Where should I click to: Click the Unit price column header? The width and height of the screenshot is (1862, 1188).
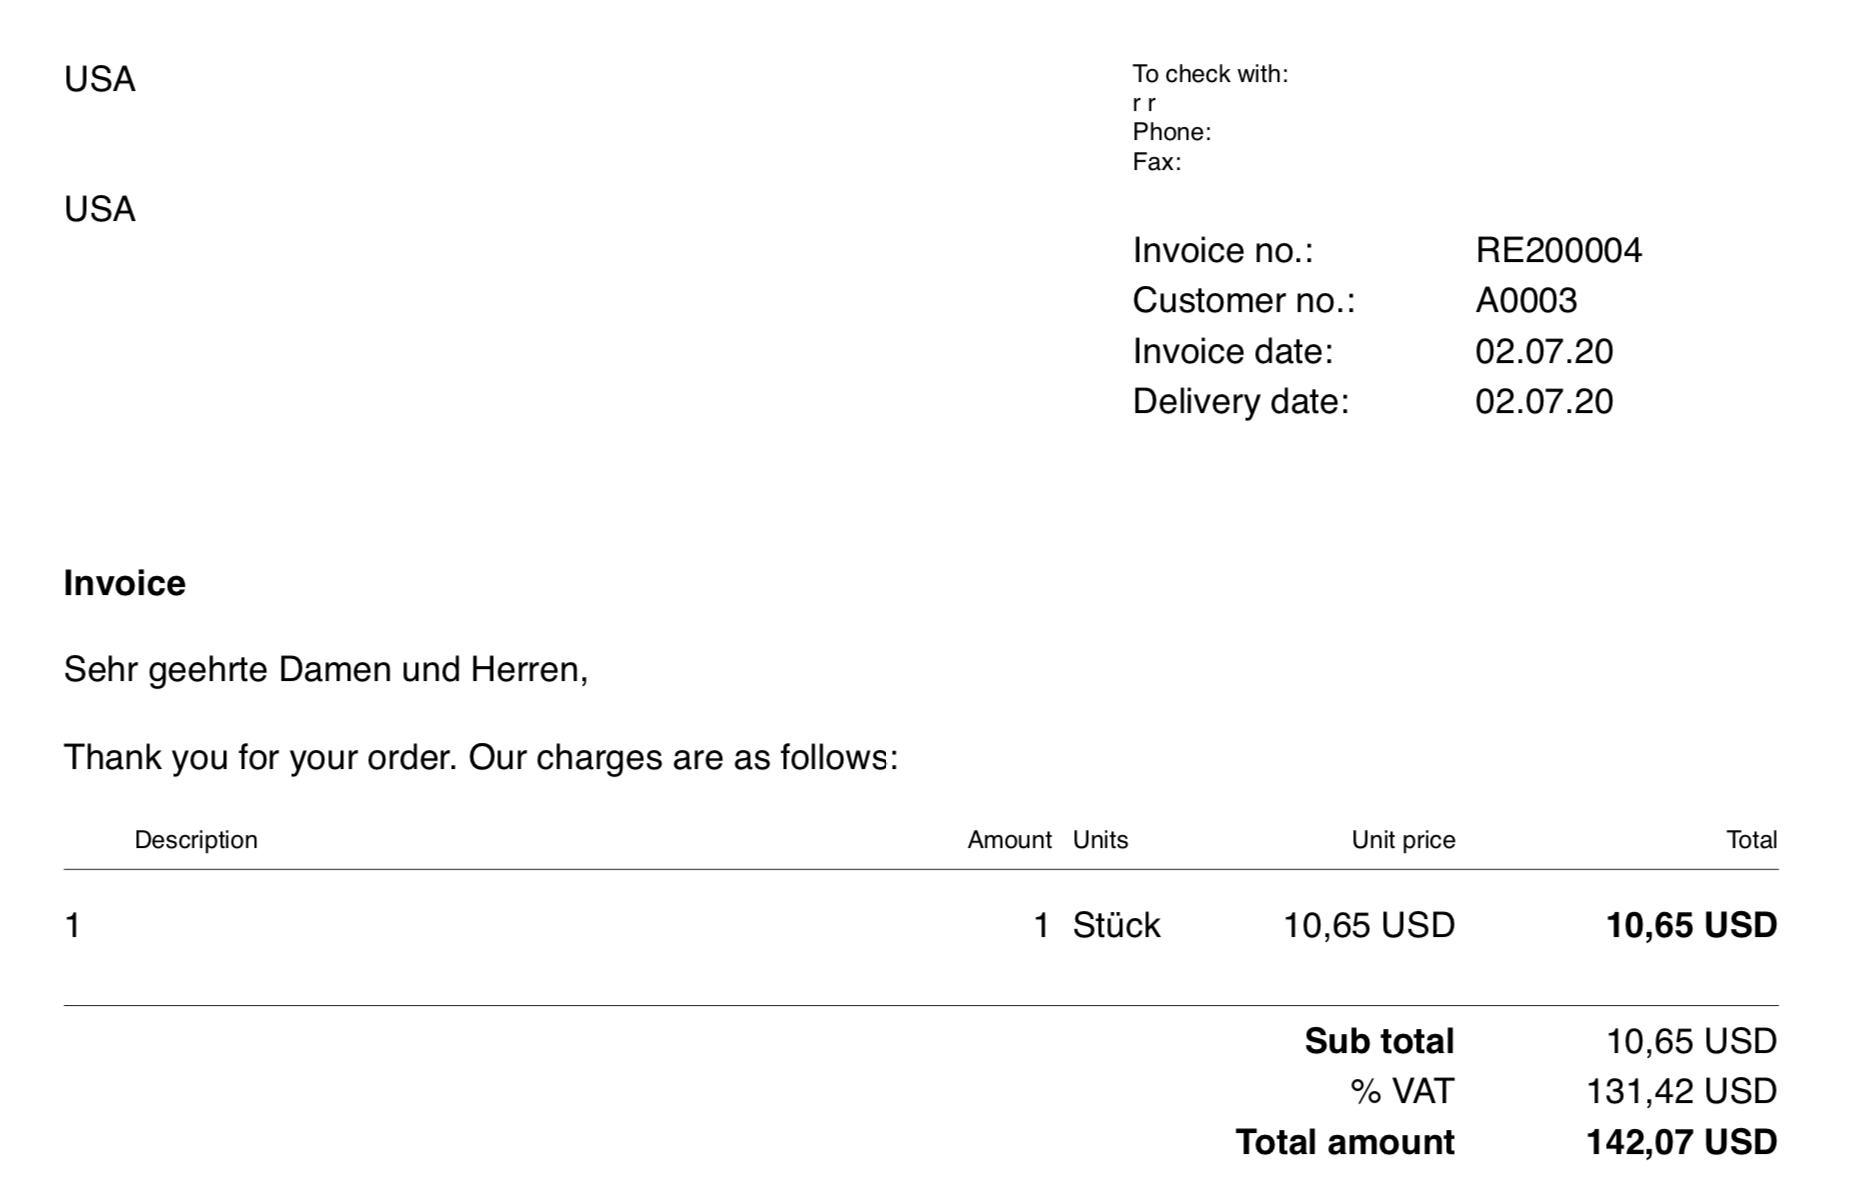coord(1403,840)
